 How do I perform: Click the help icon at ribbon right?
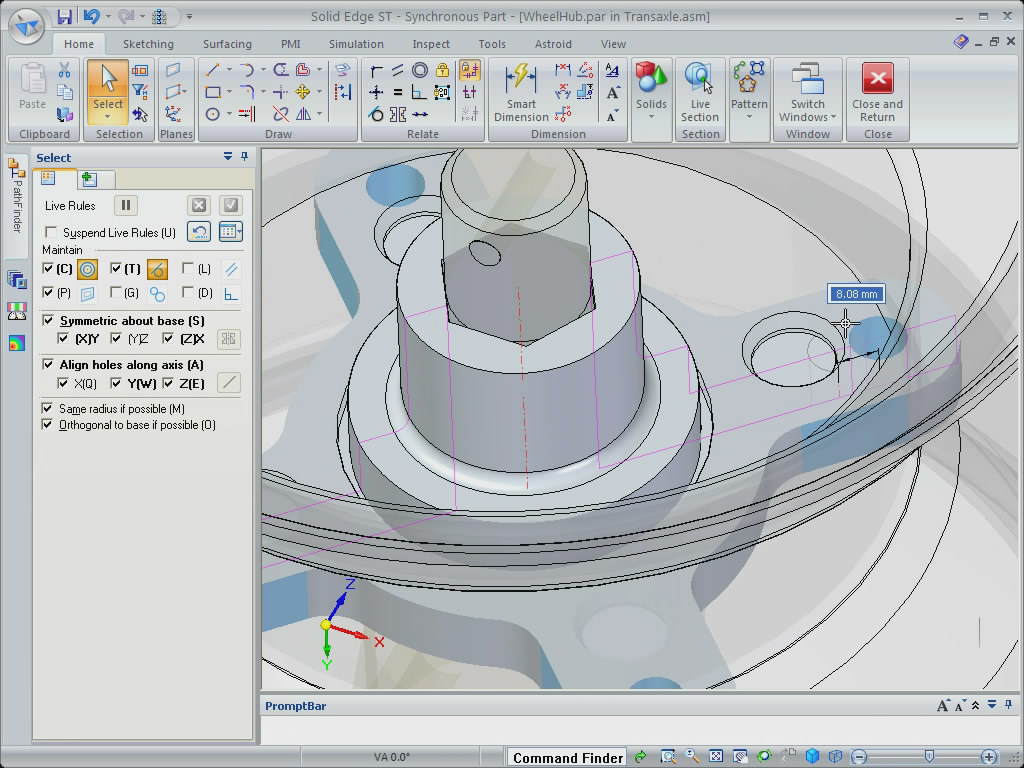point(961,42)
